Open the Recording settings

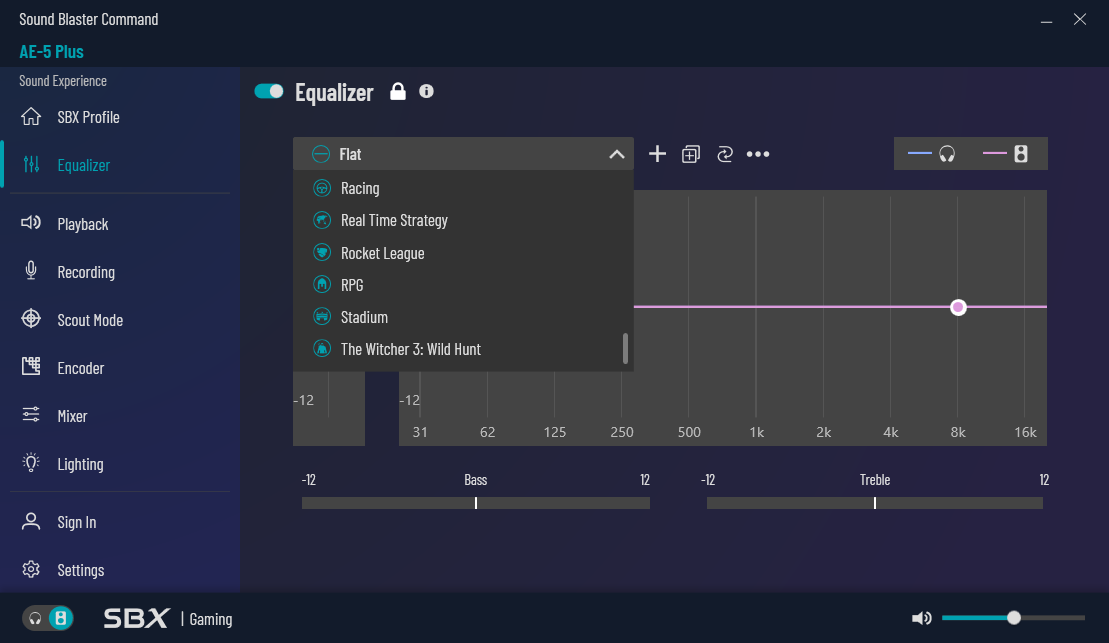(86, 272)
